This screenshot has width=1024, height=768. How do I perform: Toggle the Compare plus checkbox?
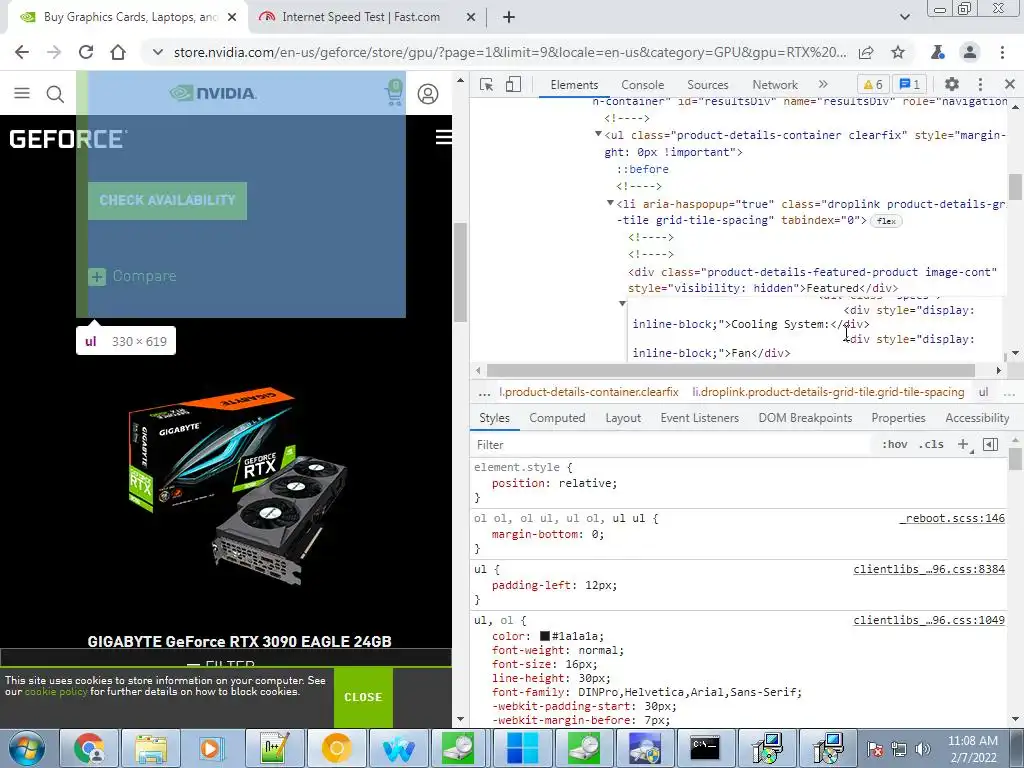point(97,276)
